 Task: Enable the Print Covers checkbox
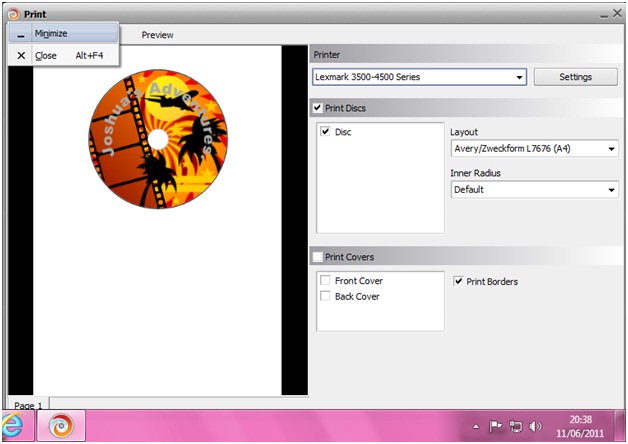tap(318, 257)
